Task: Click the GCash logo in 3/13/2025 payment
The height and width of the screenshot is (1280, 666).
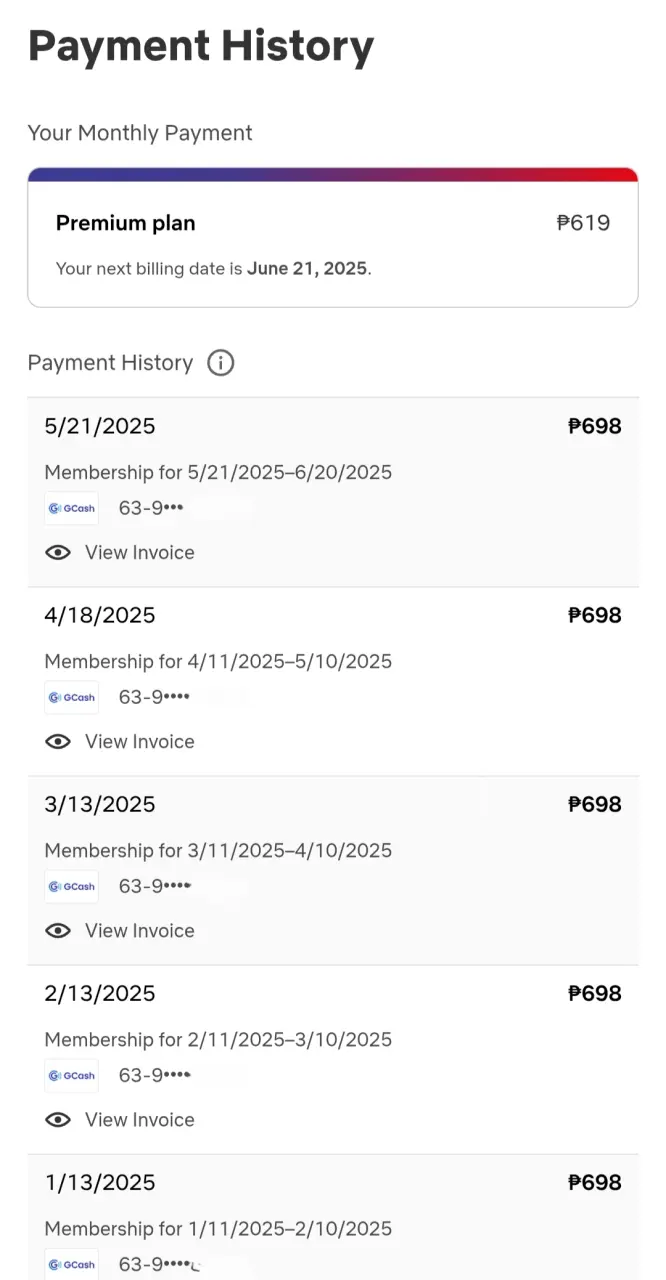Action: click(x=72, y=886)
